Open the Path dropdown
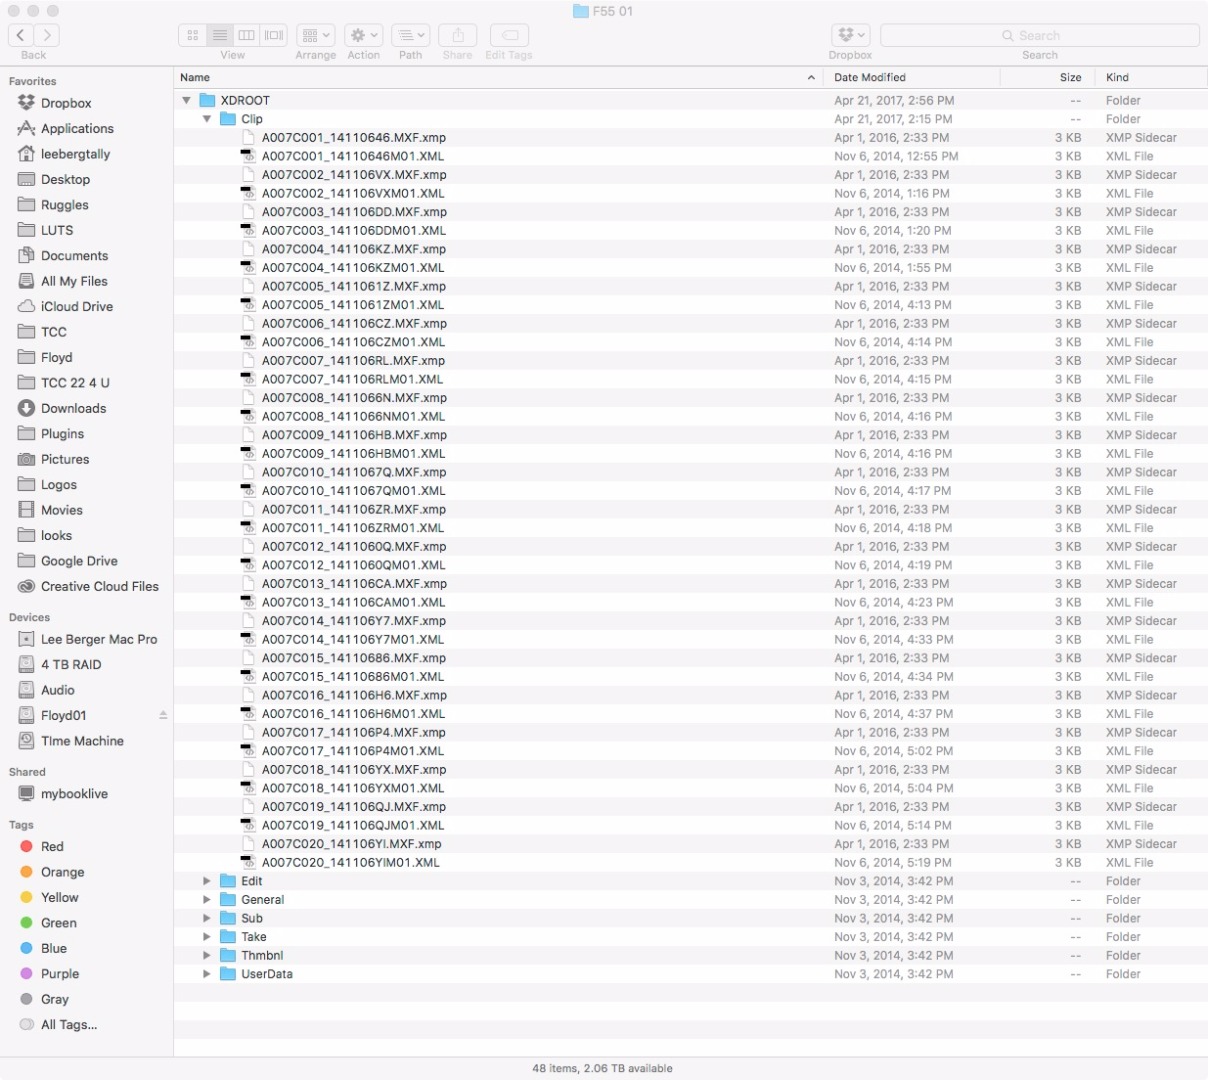This screenshot has width=1208, height=1080. [x=411, y=35]
